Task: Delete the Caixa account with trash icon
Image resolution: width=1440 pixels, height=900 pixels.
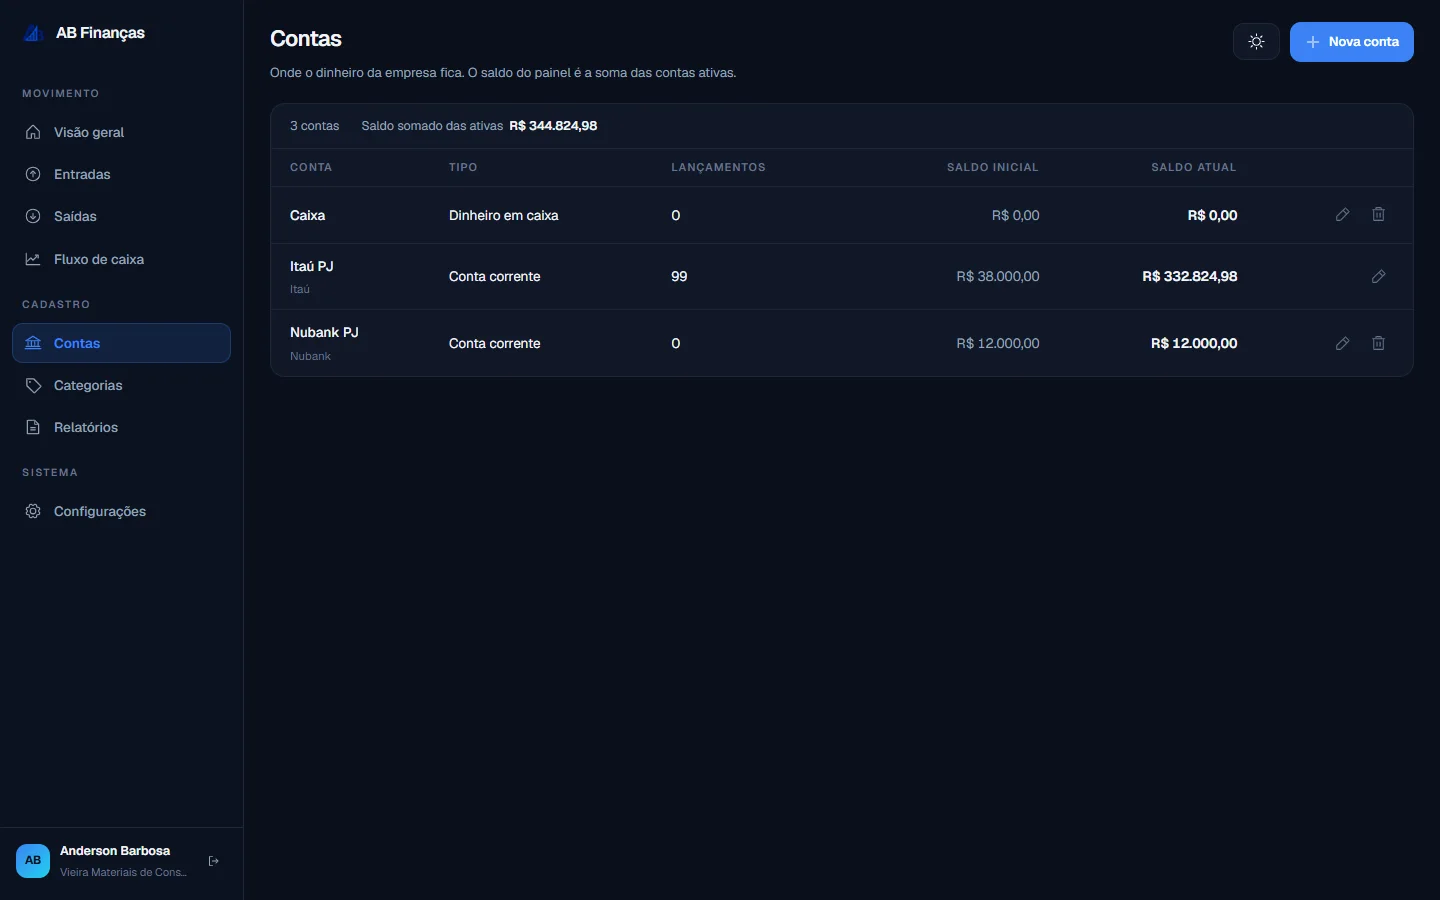Action: pos(1378,215)
